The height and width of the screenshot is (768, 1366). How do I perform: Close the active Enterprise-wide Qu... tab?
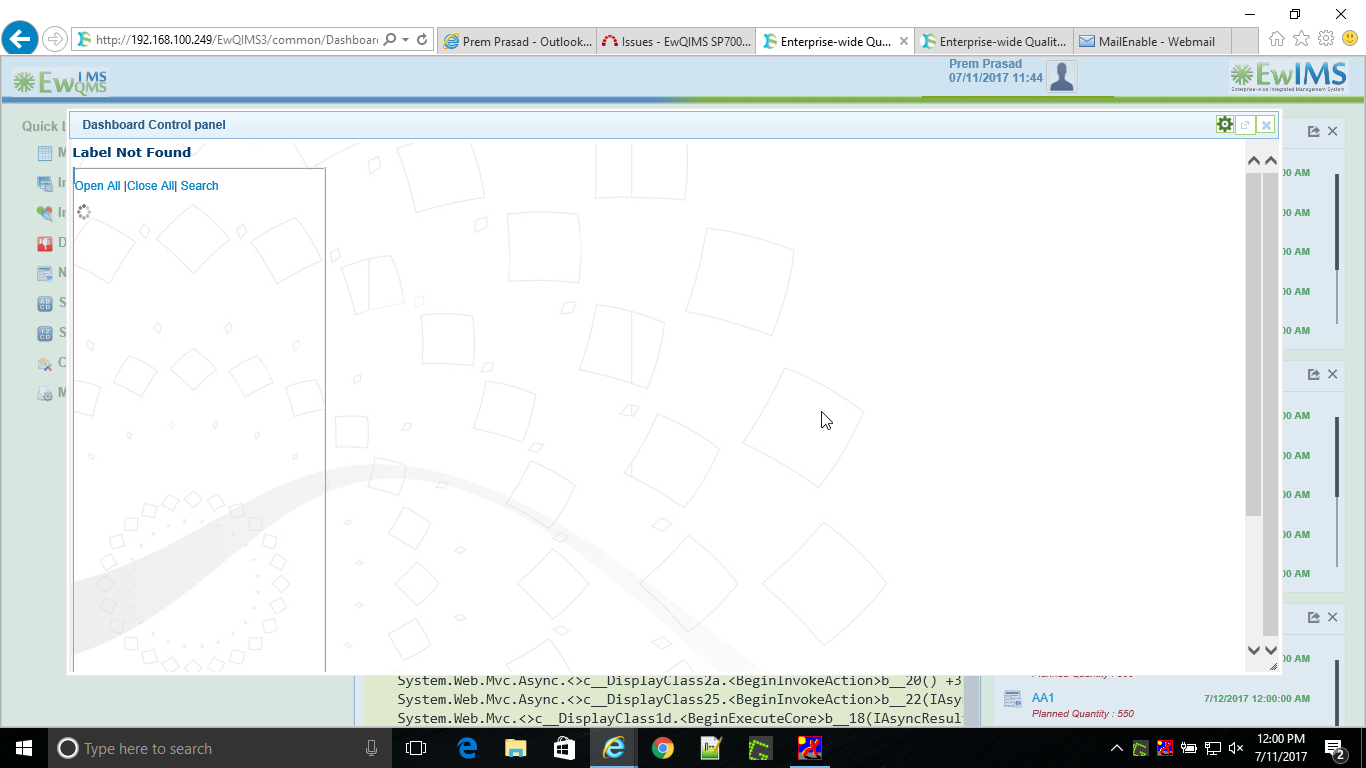[904, 41]
